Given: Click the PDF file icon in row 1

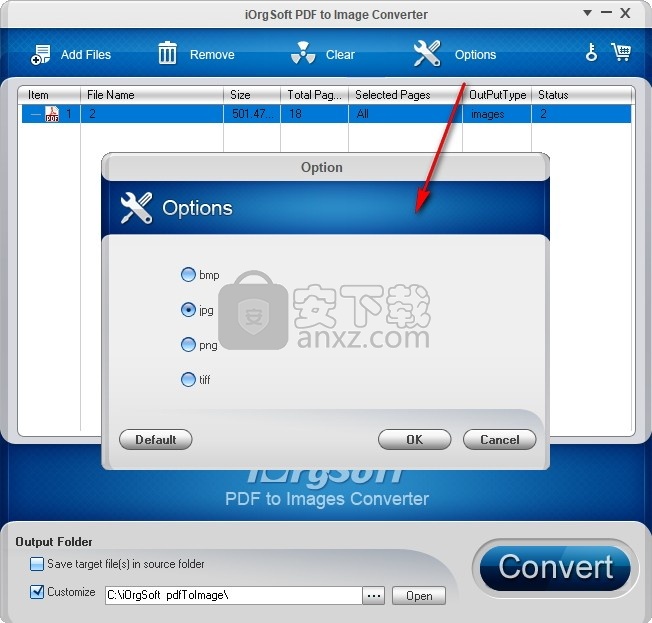Looking at the screenshot, I should (52, 114).
